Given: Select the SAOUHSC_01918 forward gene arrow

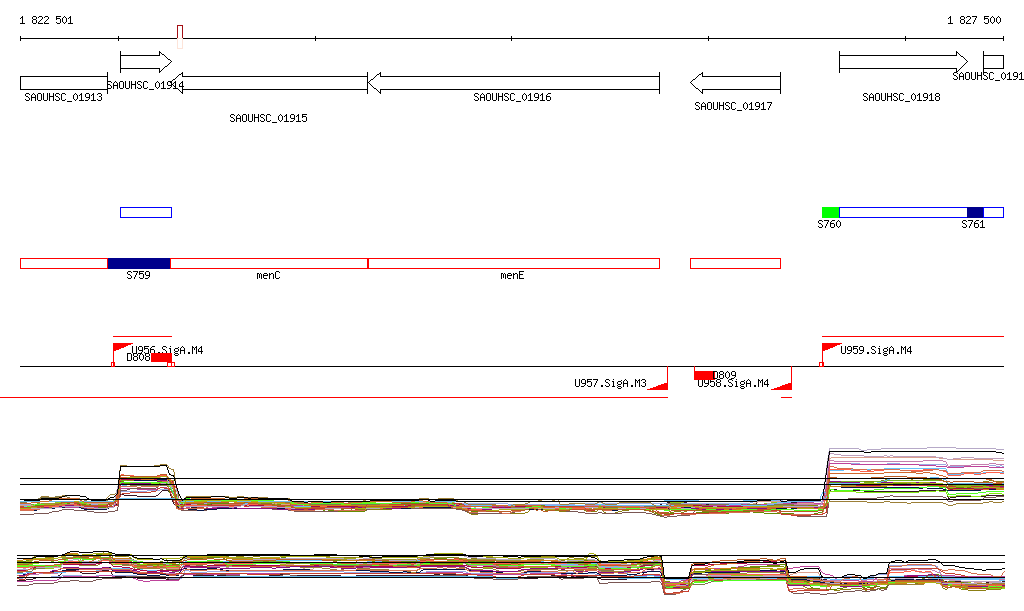Looking at the screenshot, I should point(903,62).
